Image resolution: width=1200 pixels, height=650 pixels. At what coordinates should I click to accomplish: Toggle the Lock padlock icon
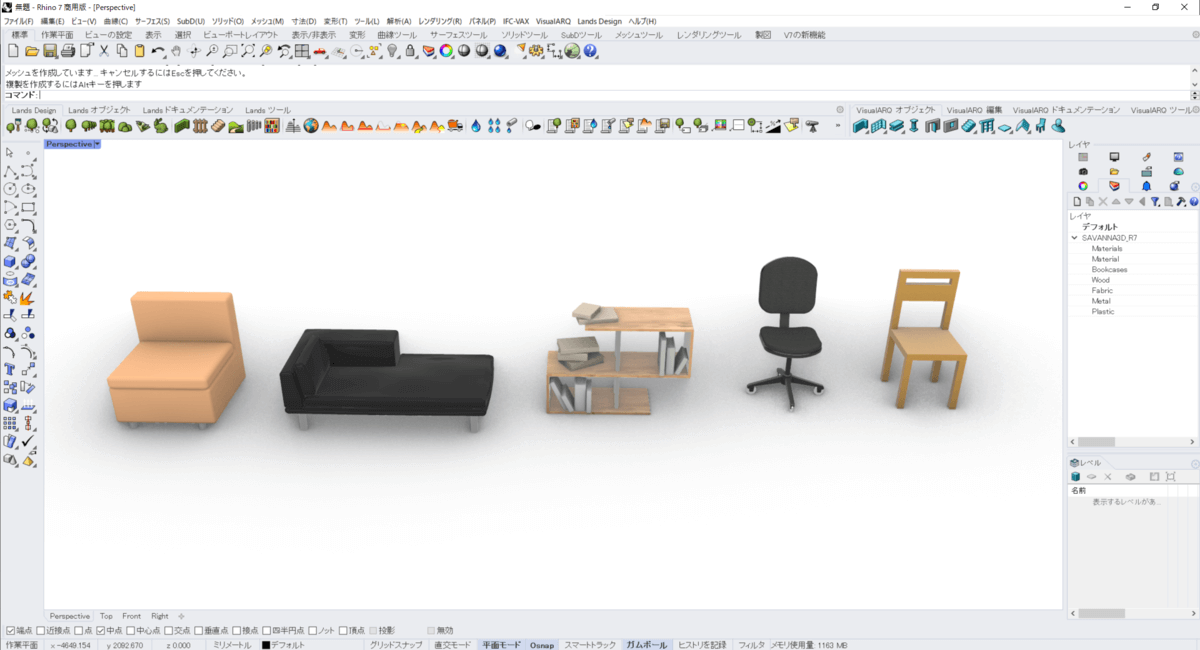[410, 50]
